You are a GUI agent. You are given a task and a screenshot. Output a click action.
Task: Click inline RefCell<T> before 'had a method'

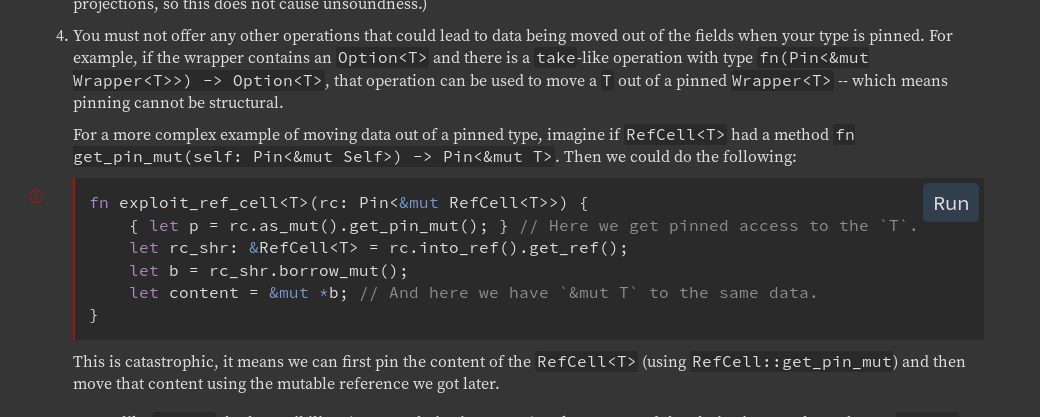[676, 135]
